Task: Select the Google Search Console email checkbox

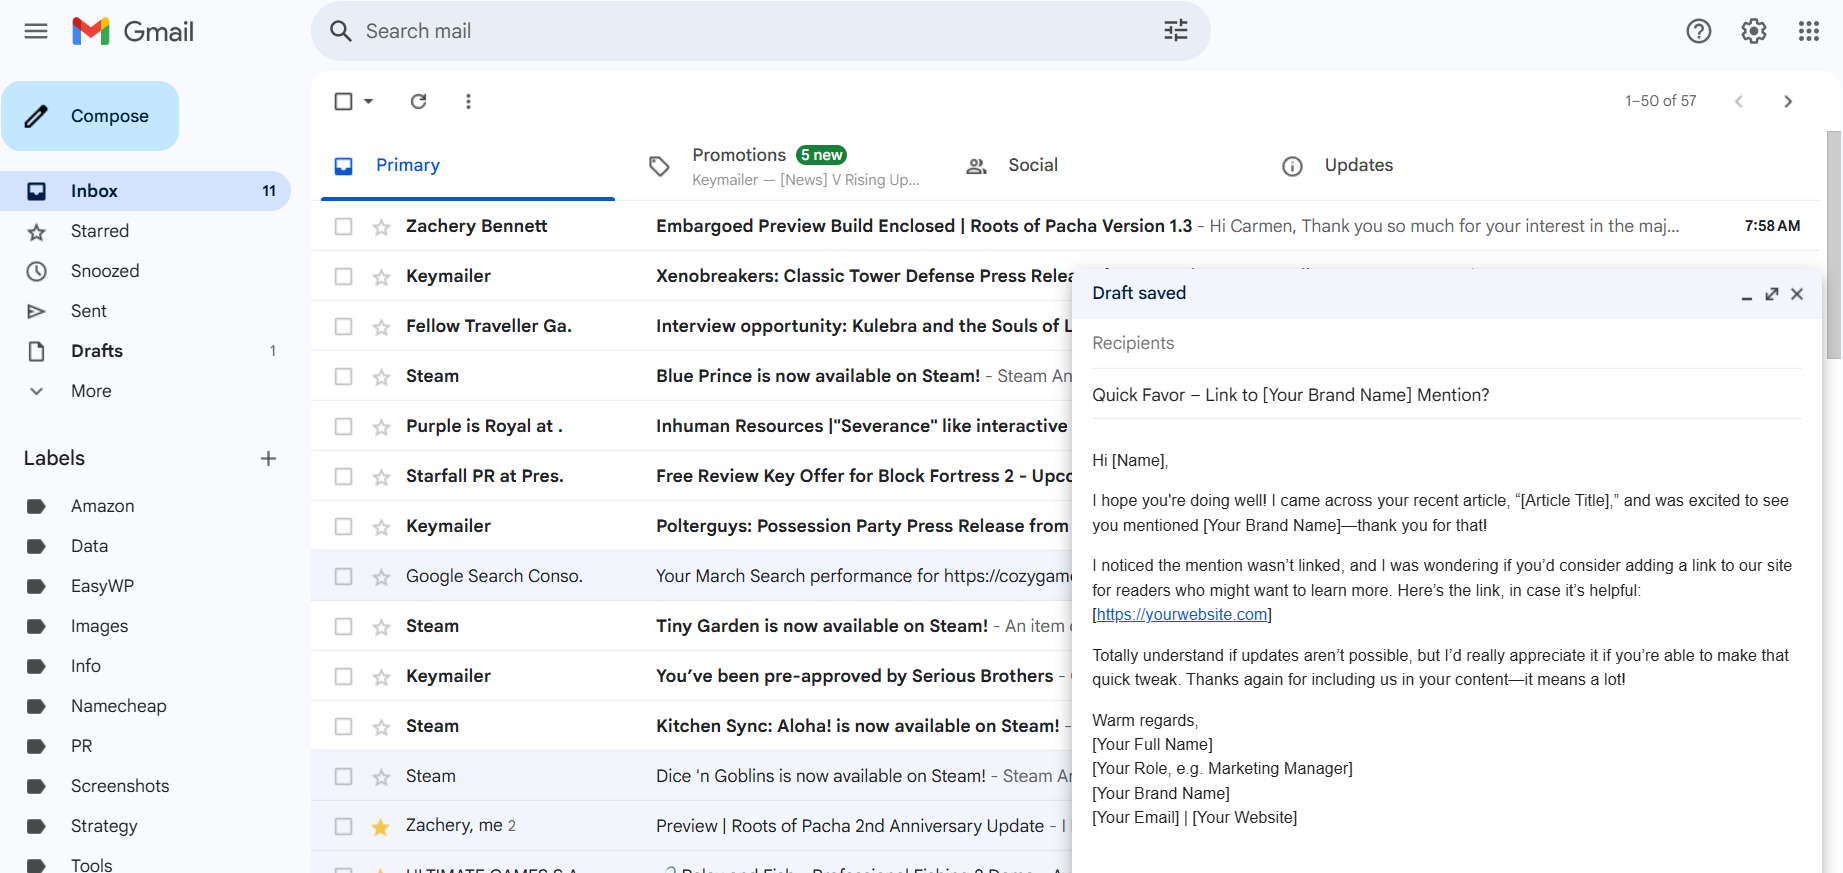Action: (x=343, y=577)
